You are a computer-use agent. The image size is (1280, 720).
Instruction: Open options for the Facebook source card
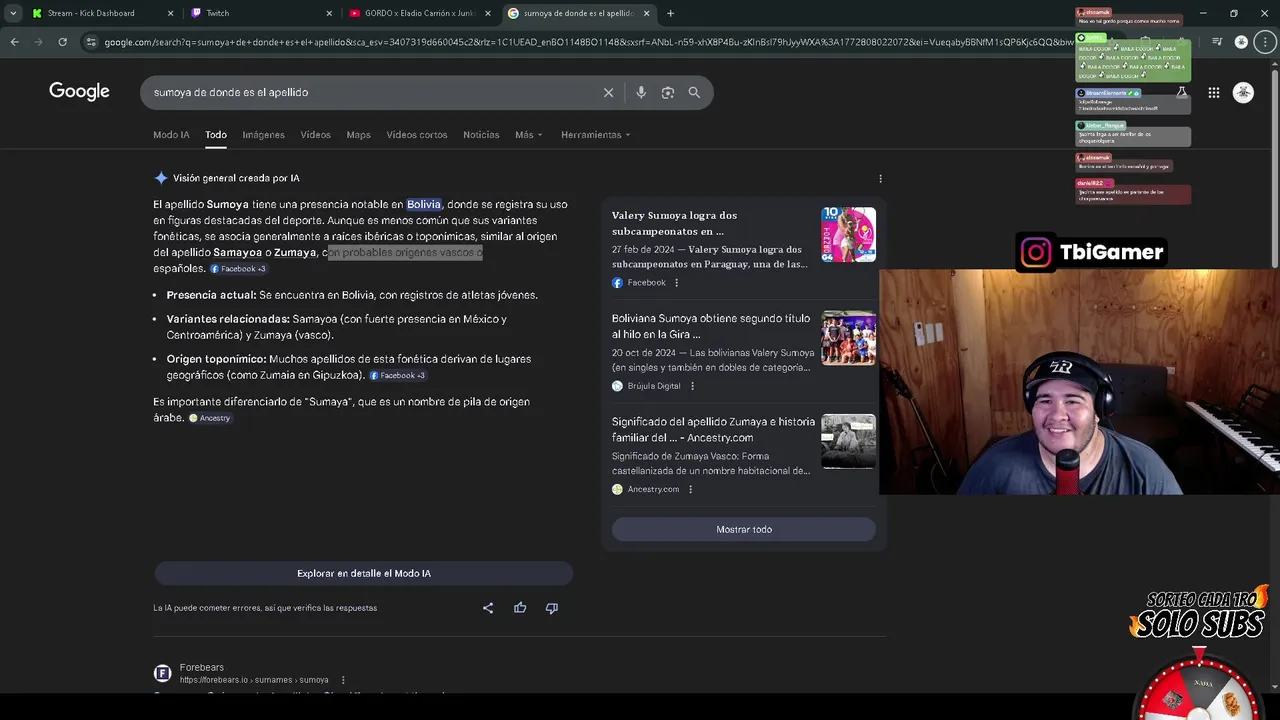(676, 283)
